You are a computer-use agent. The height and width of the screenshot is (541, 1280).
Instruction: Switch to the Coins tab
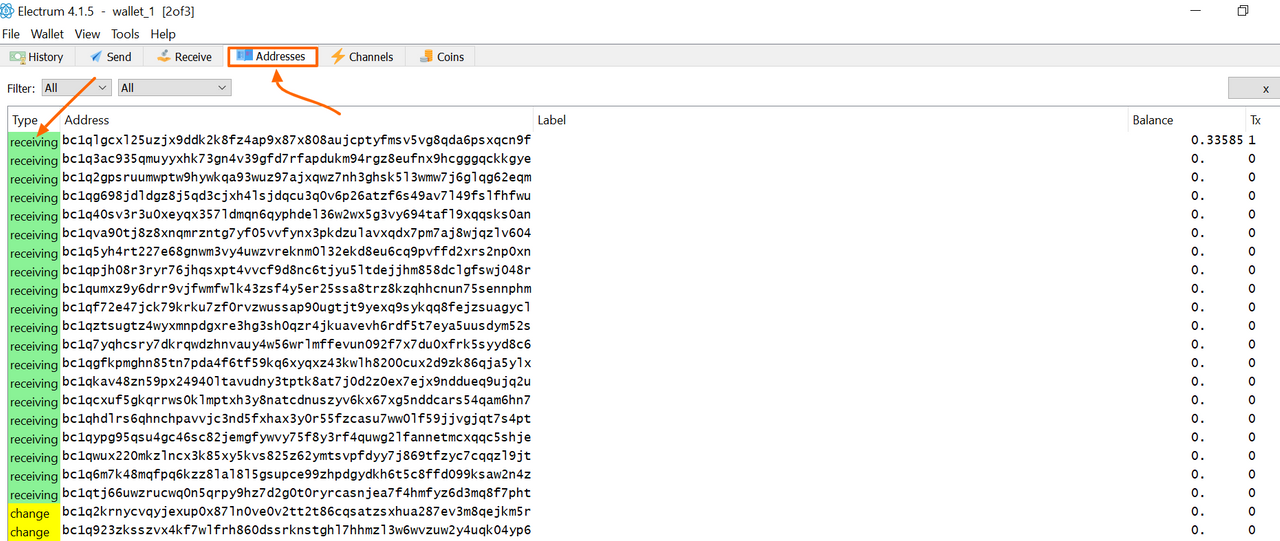coord(441,57)
